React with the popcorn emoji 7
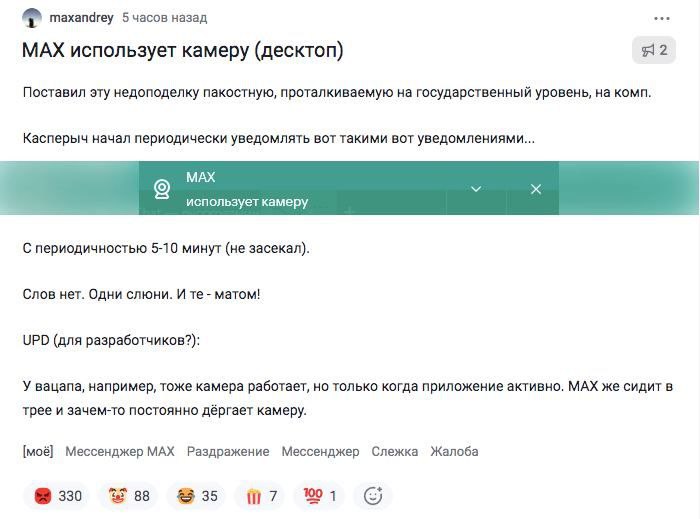The width and height of the screenshot is (700, 519). point(261,496)
